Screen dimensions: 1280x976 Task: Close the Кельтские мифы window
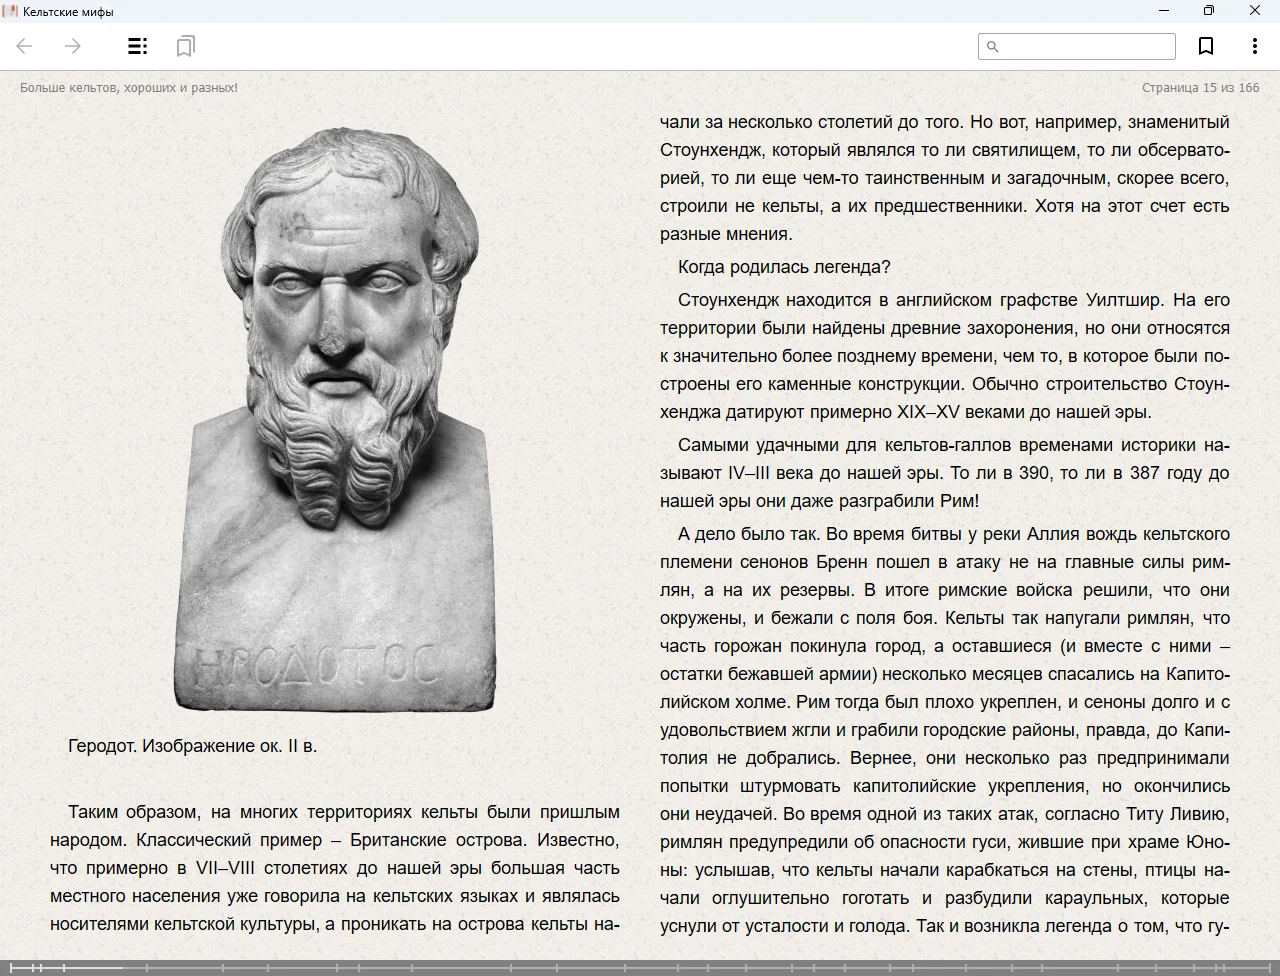point(1254,11)
